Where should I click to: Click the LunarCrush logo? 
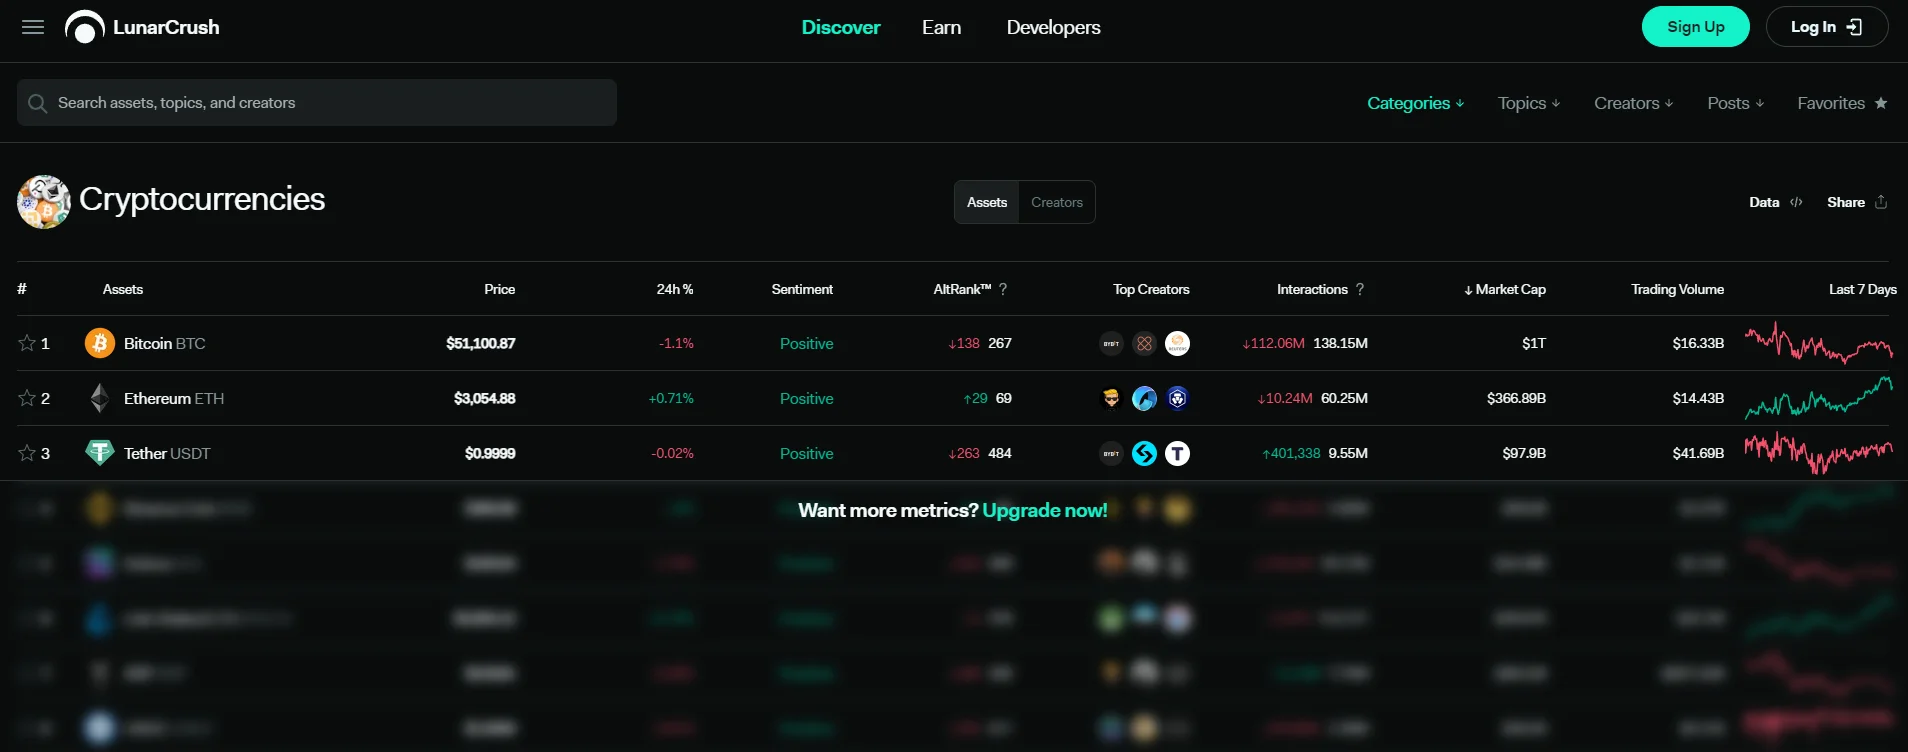(142, 27)
